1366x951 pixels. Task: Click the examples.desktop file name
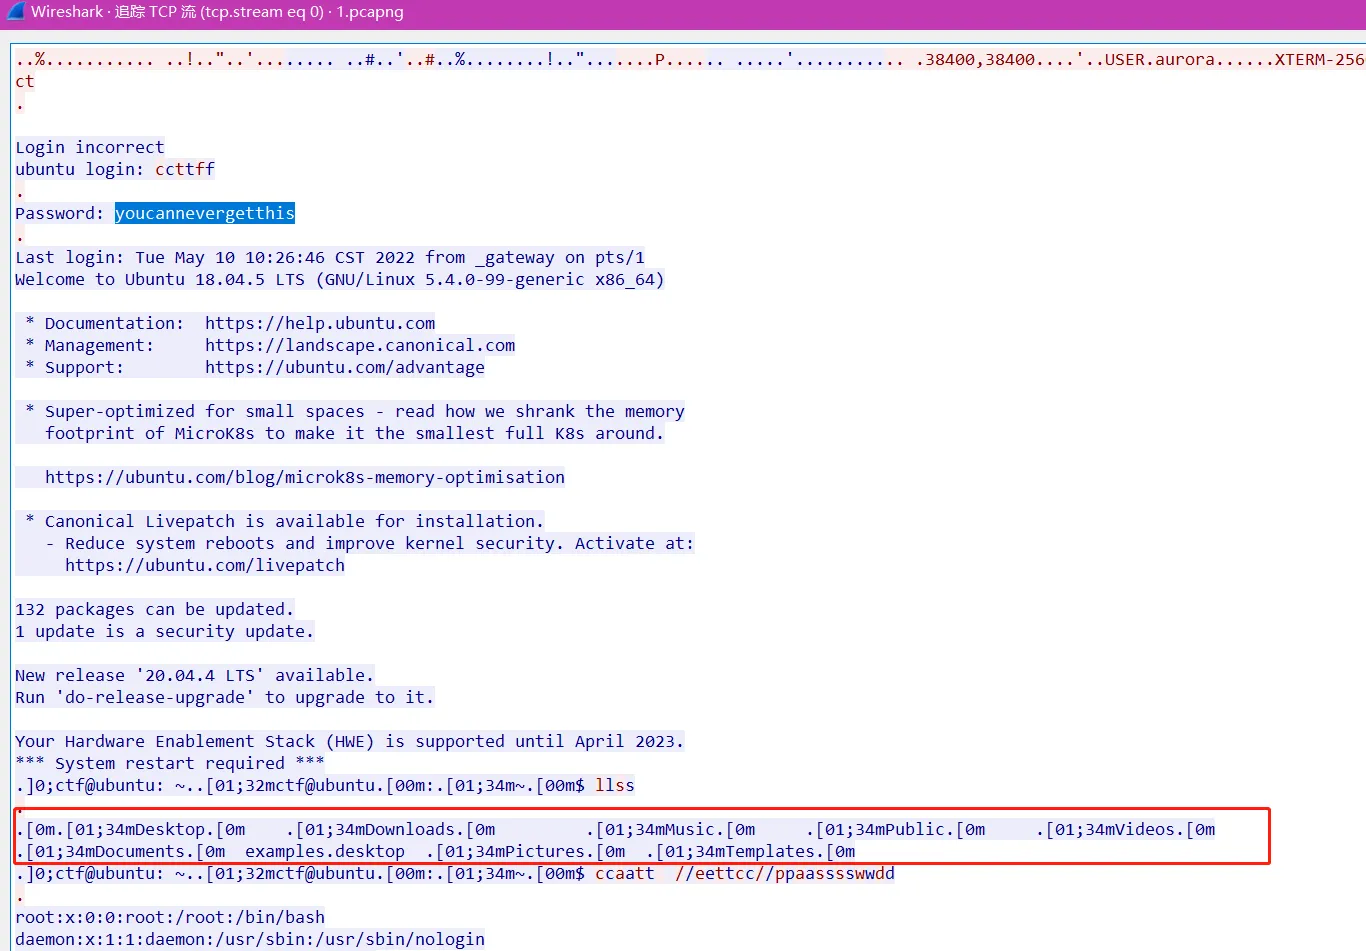coord(324,851)
